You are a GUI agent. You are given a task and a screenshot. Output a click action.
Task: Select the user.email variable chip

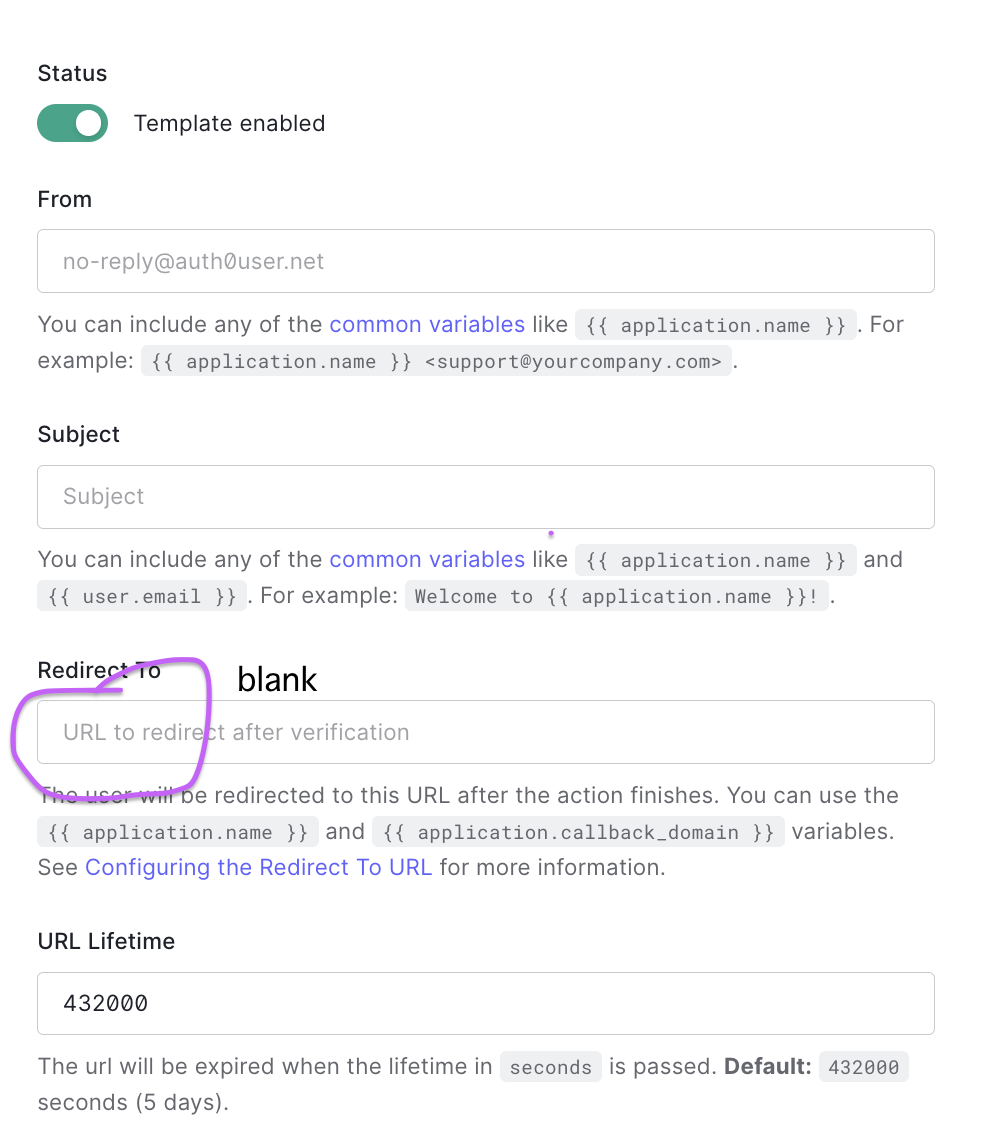click(141, 595)
